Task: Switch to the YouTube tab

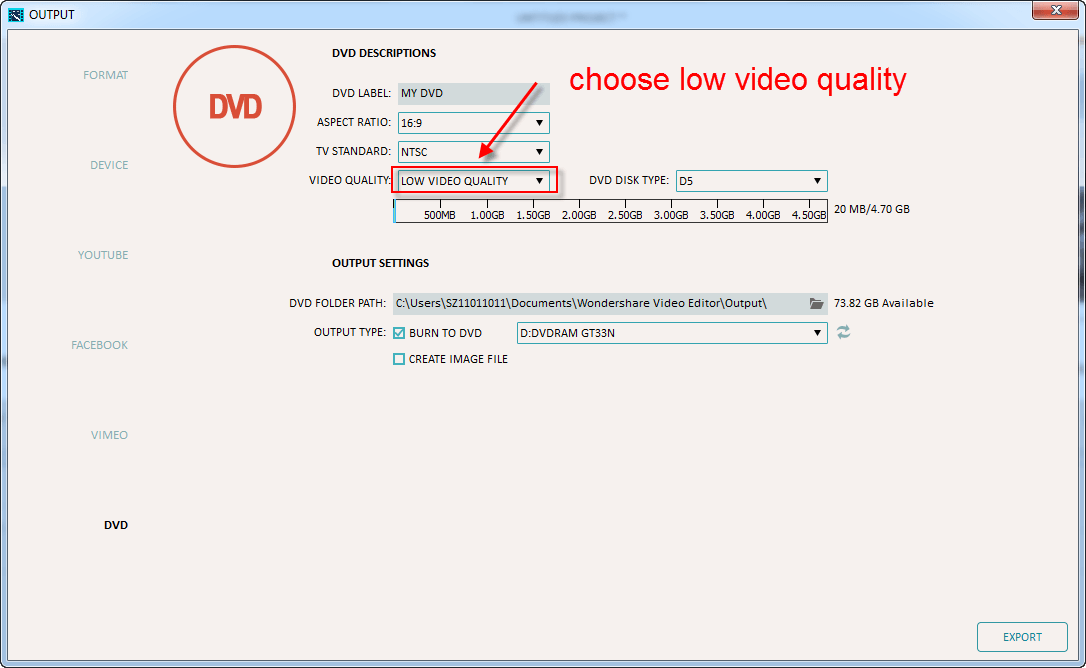Action: click(x=103, y=255)
